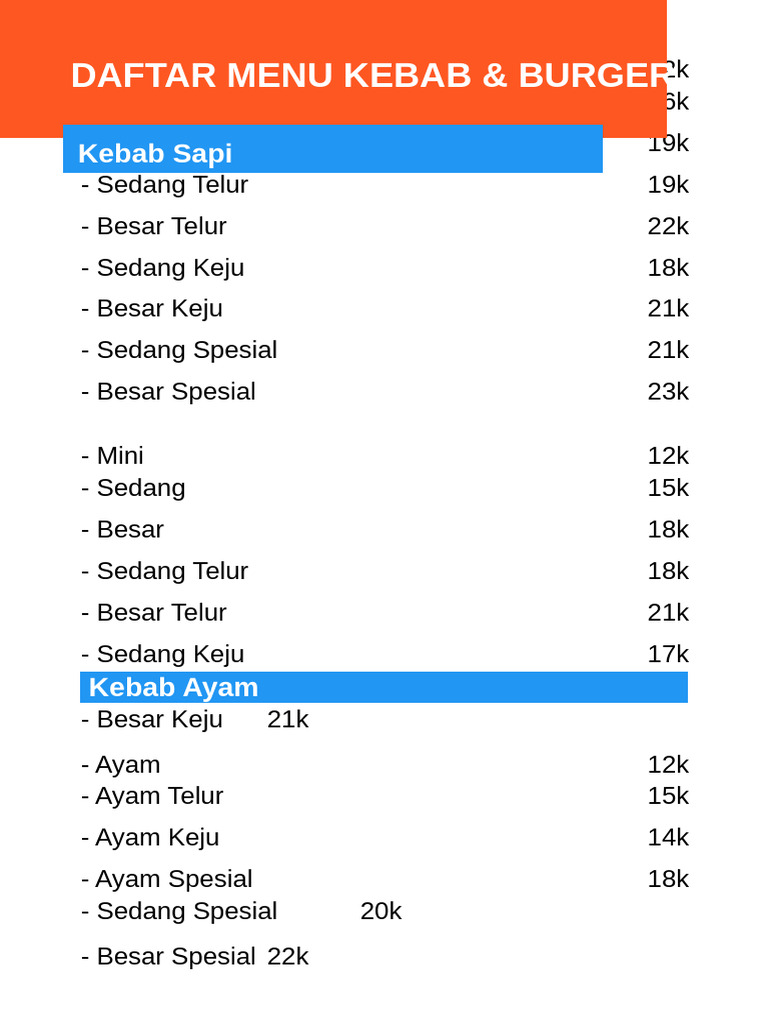Click the 20k price
768x1024 pixels.
click(381, 911)
